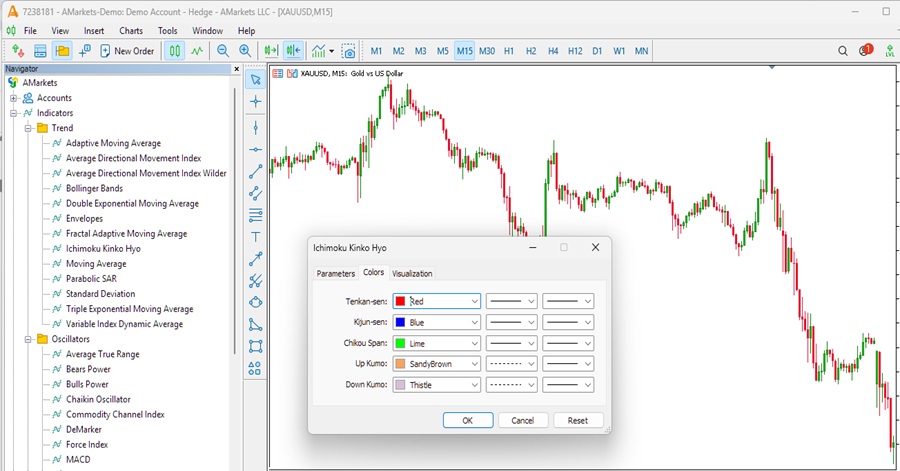Switch chart to candlestick bars icon

[x=174, y=51]
